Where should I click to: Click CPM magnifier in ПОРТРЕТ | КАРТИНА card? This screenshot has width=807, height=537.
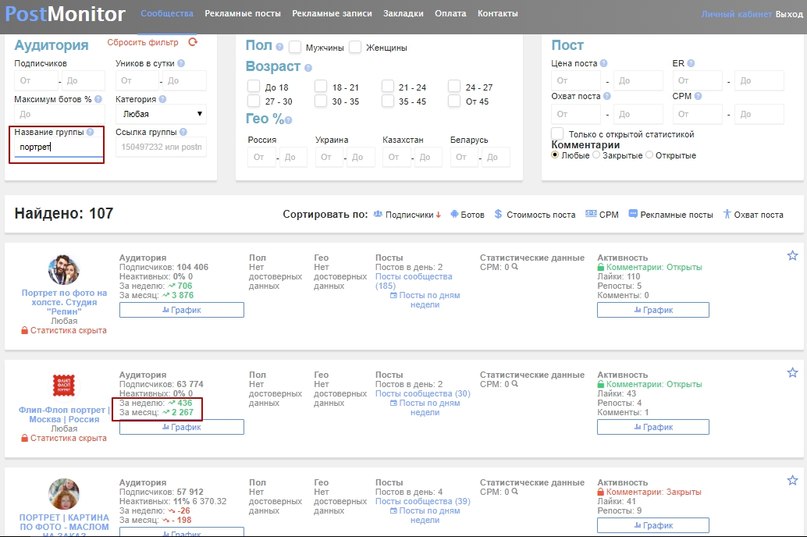[515, 492]
